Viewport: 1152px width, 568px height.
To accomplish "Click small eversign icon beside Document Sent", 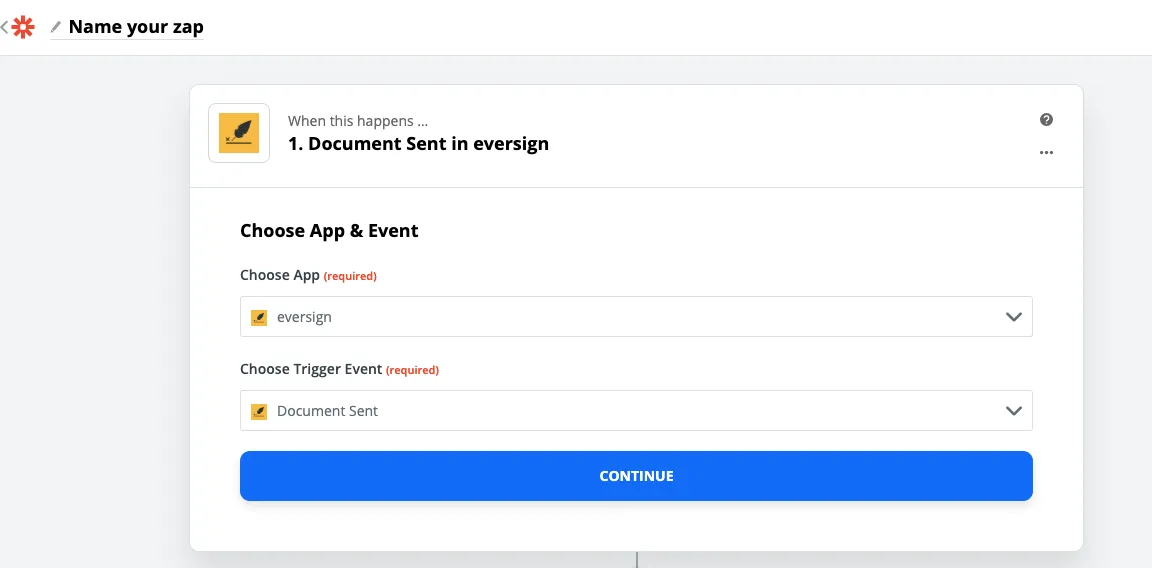I will point(259,411).
